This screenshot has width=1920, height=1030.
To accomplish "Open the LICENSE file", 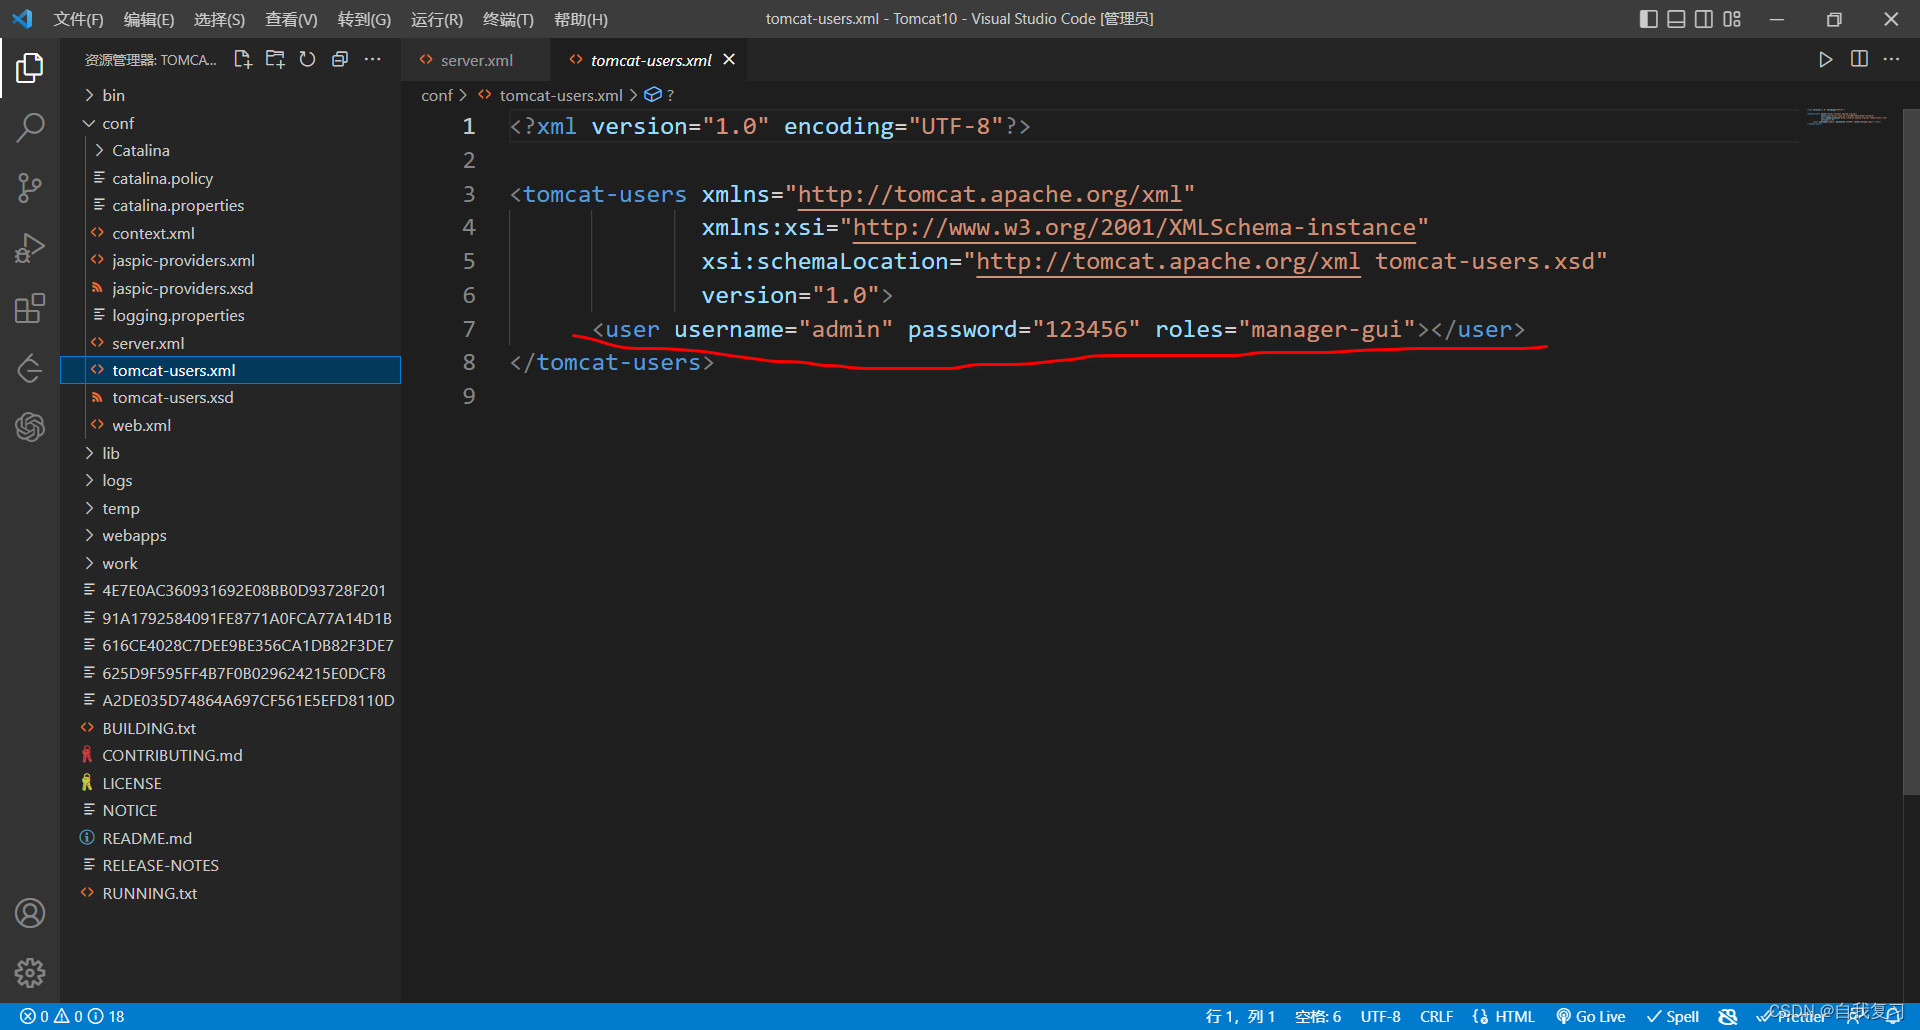I will click(230, 783).
